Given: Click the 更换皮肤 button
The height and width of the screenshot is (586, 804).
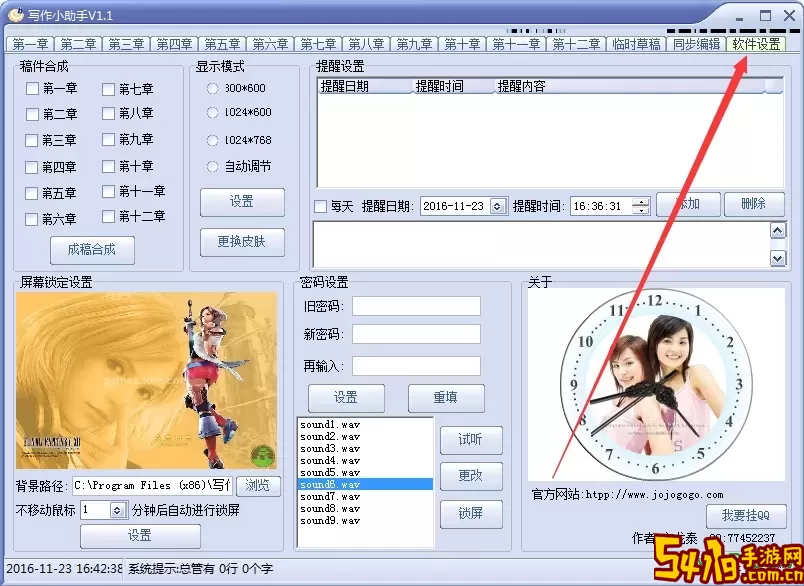Looking at the screenshot, I should (242, 242).
